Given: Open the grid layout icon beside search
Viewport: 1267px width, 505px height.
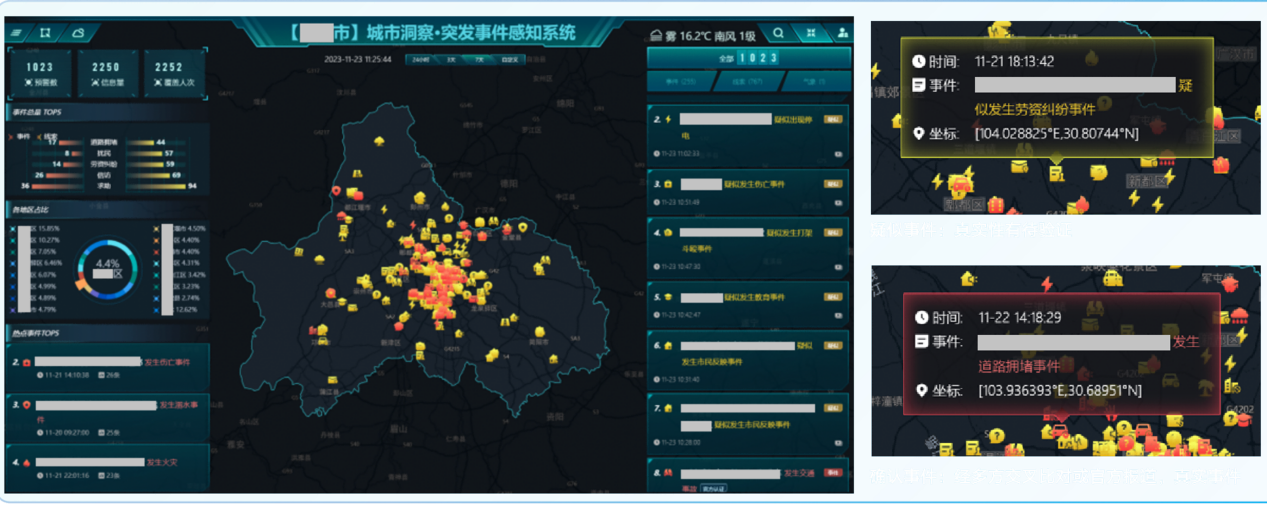Looking at the screenshot, I should pyautogui.click(x=811, y=33).
